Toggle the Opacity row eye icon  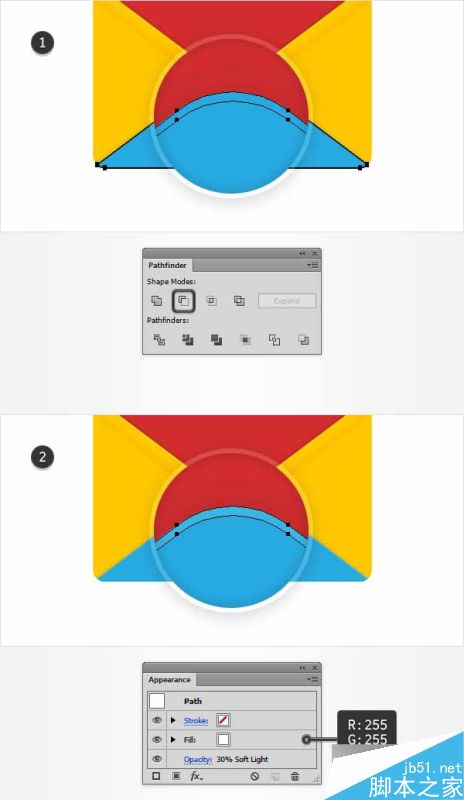157,759
